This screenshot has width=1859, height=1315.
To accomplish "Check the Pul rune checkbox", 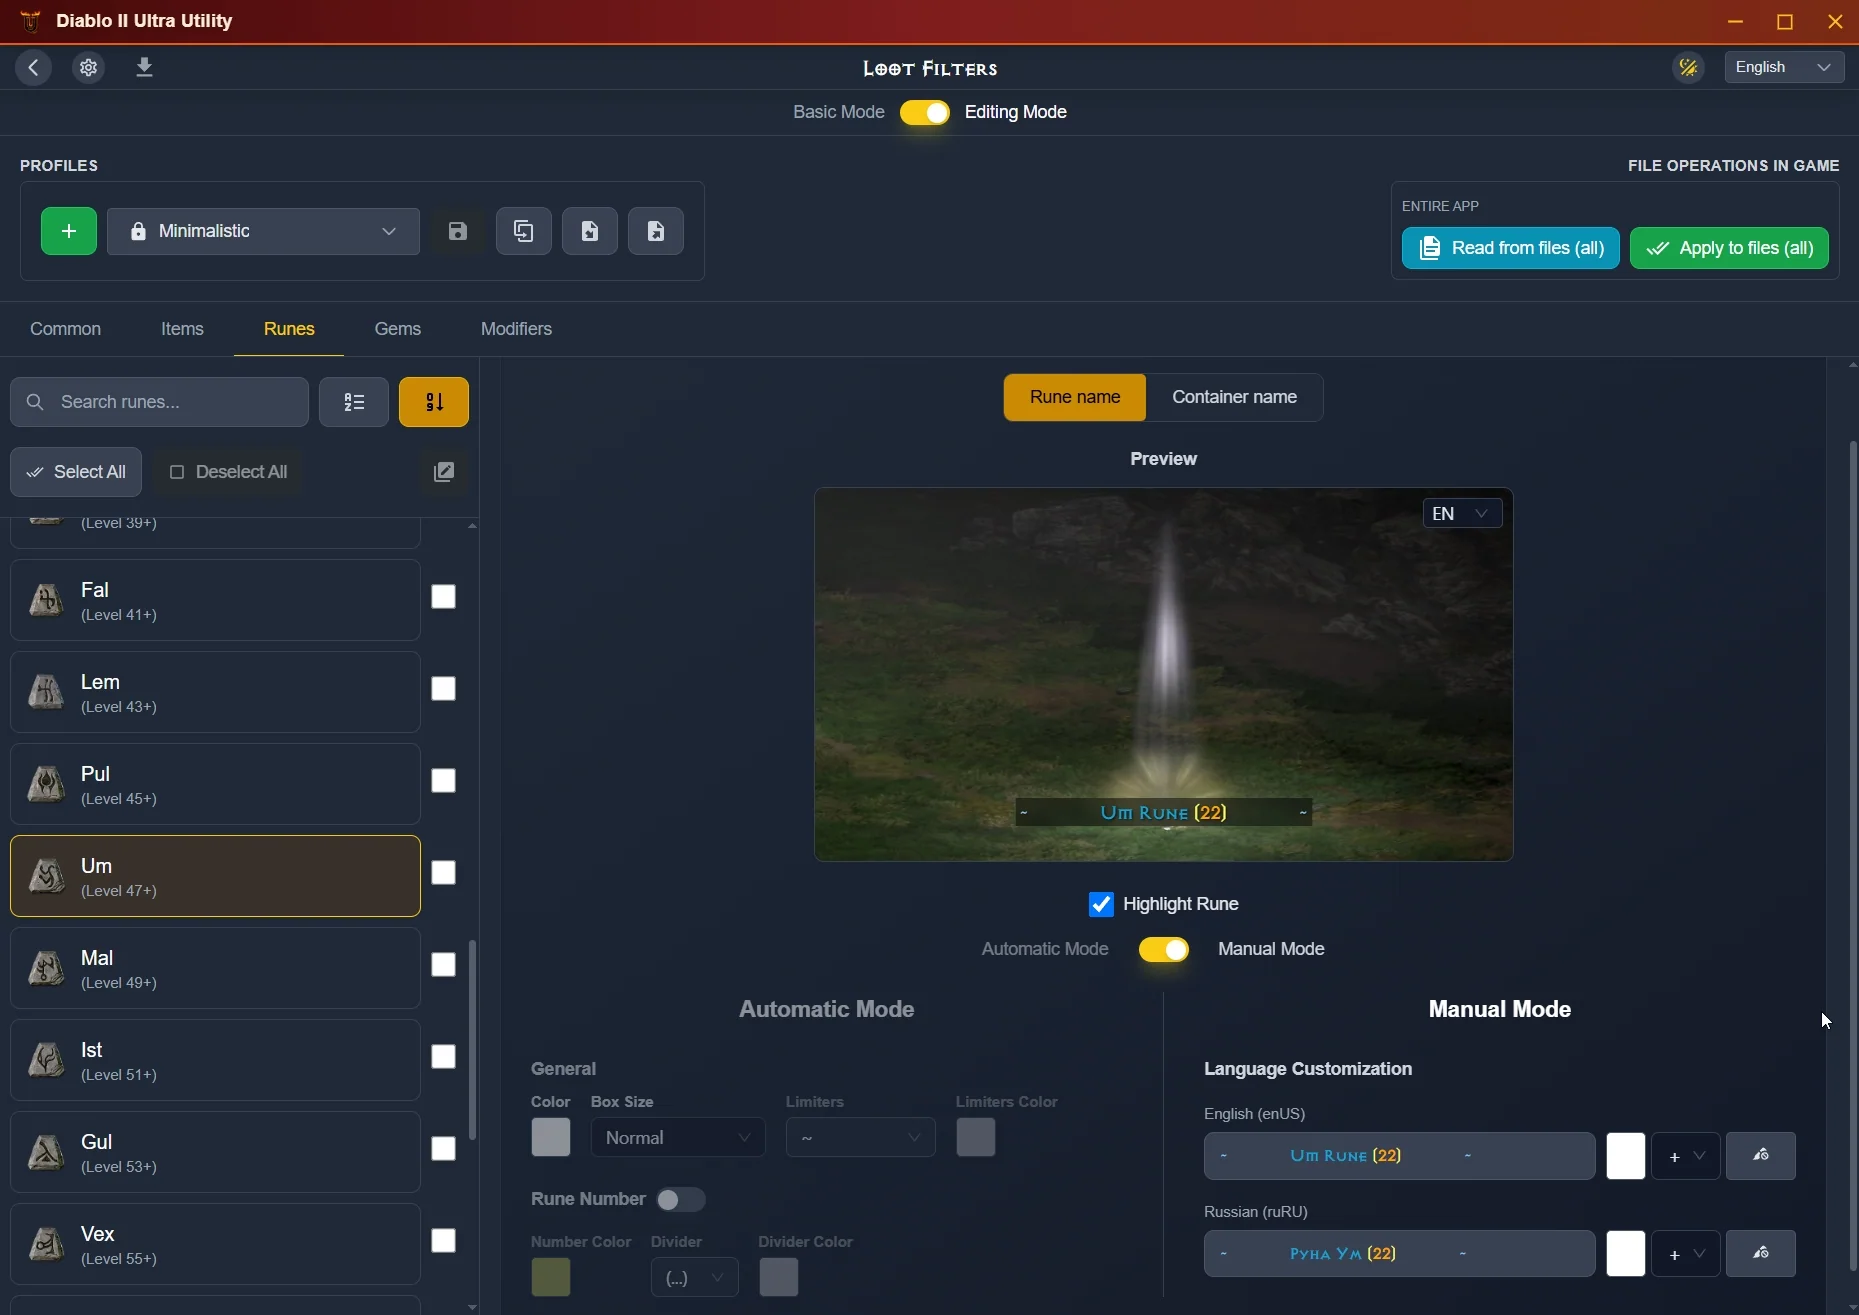I will coord(444,781).
